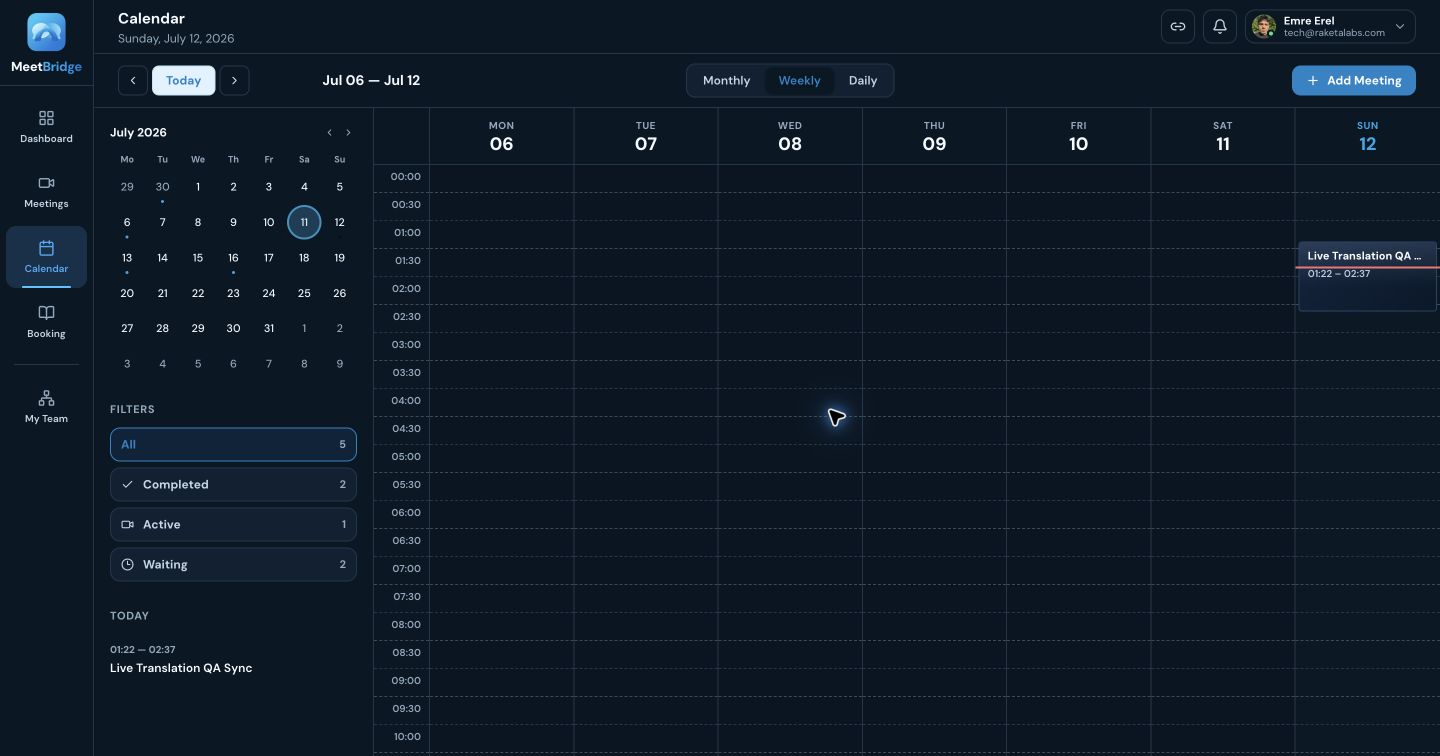Select the Calendar sidebar item
The height and width of the screenshot is (756, 1440).
46,257
